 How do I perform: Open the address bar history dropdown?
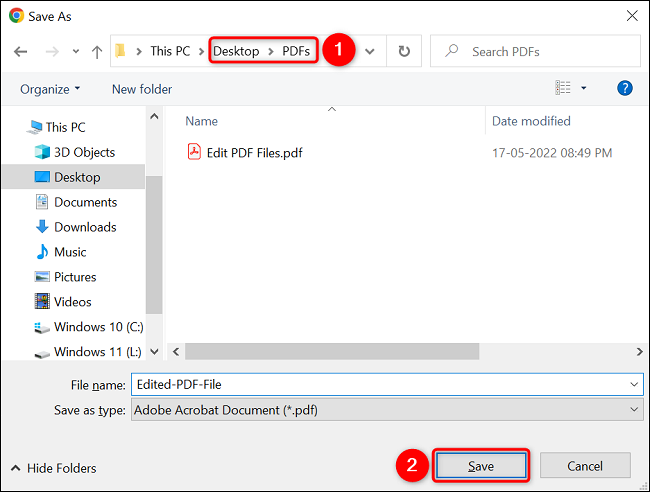coord(371,51)
